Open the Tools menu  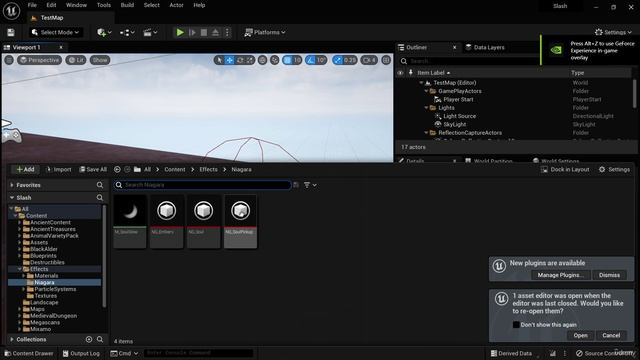pyautogui.click(x=104, y=5)
